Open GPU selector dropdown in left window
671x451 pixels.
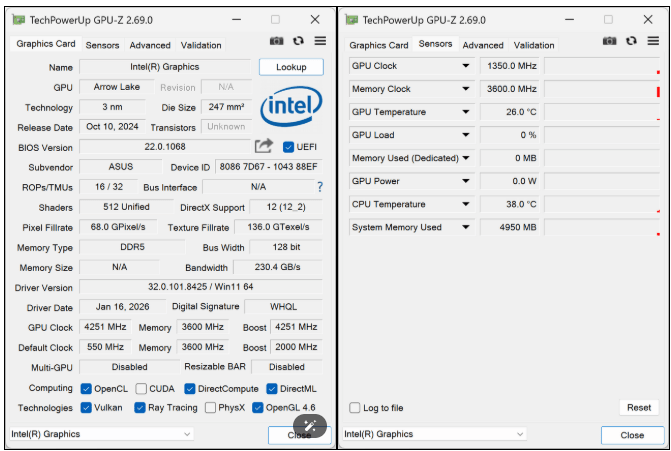101,434
